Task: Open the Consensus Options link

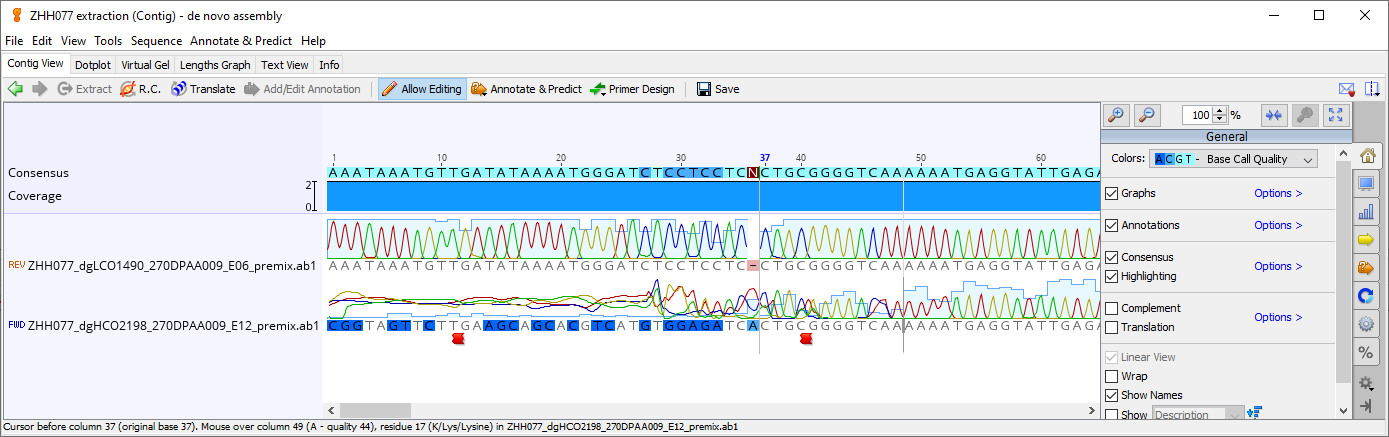Action: 1278,266
